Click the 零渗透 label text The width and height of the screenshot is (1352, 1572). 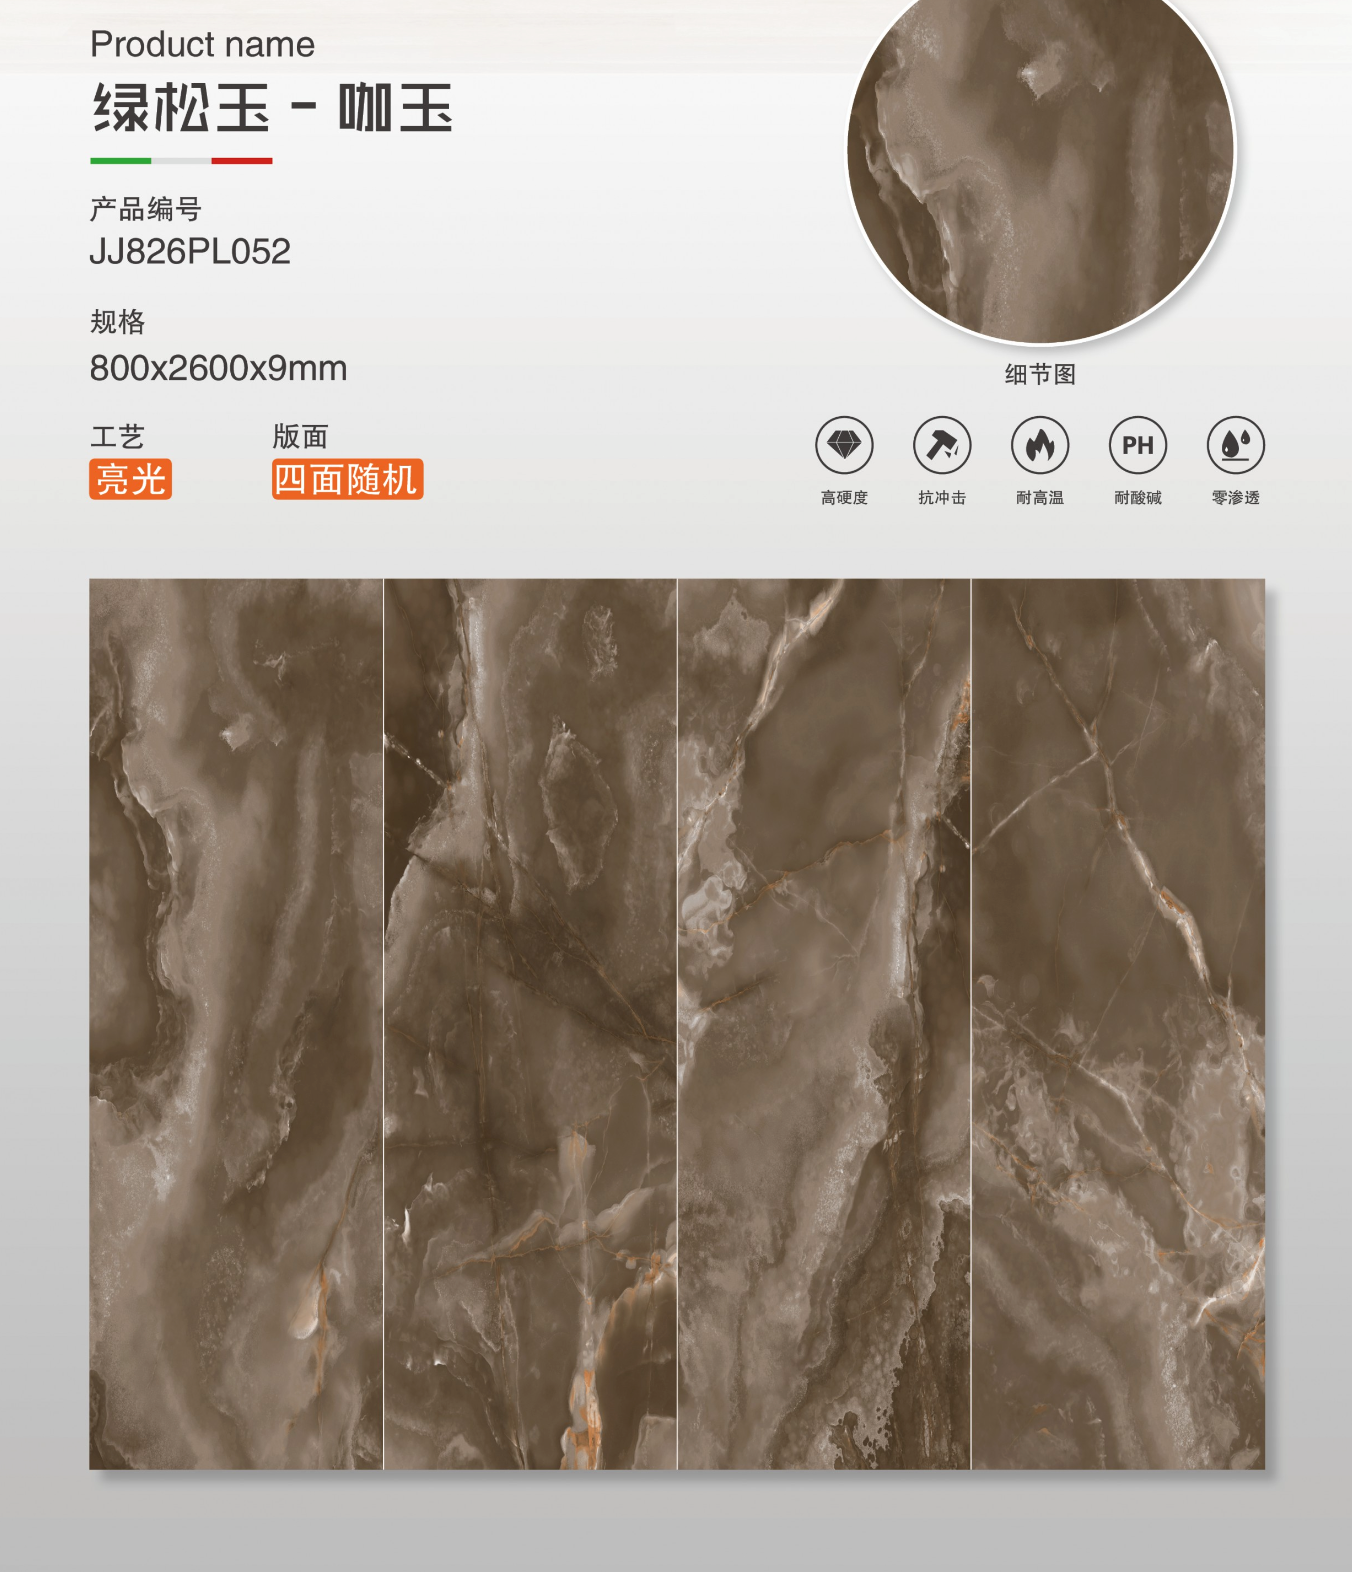point(1236,498)
